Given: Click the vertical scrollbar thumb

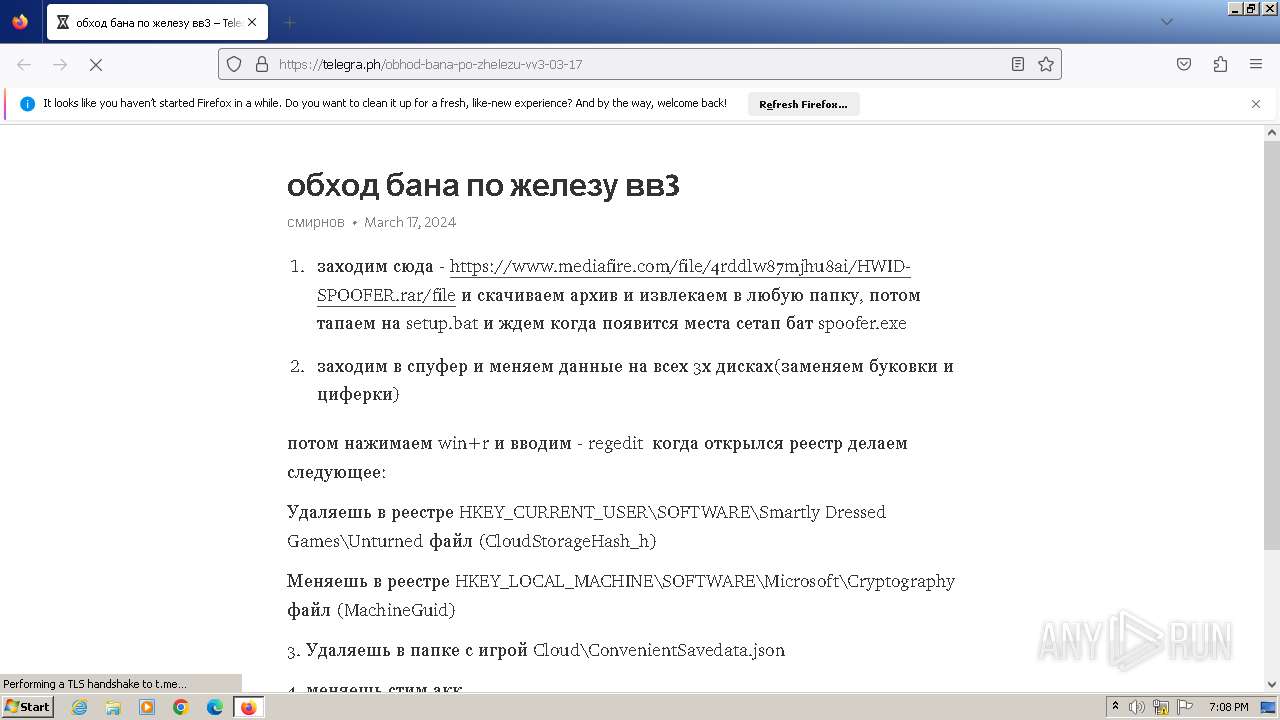Looking at the screenshot, I should (1272, 343).
